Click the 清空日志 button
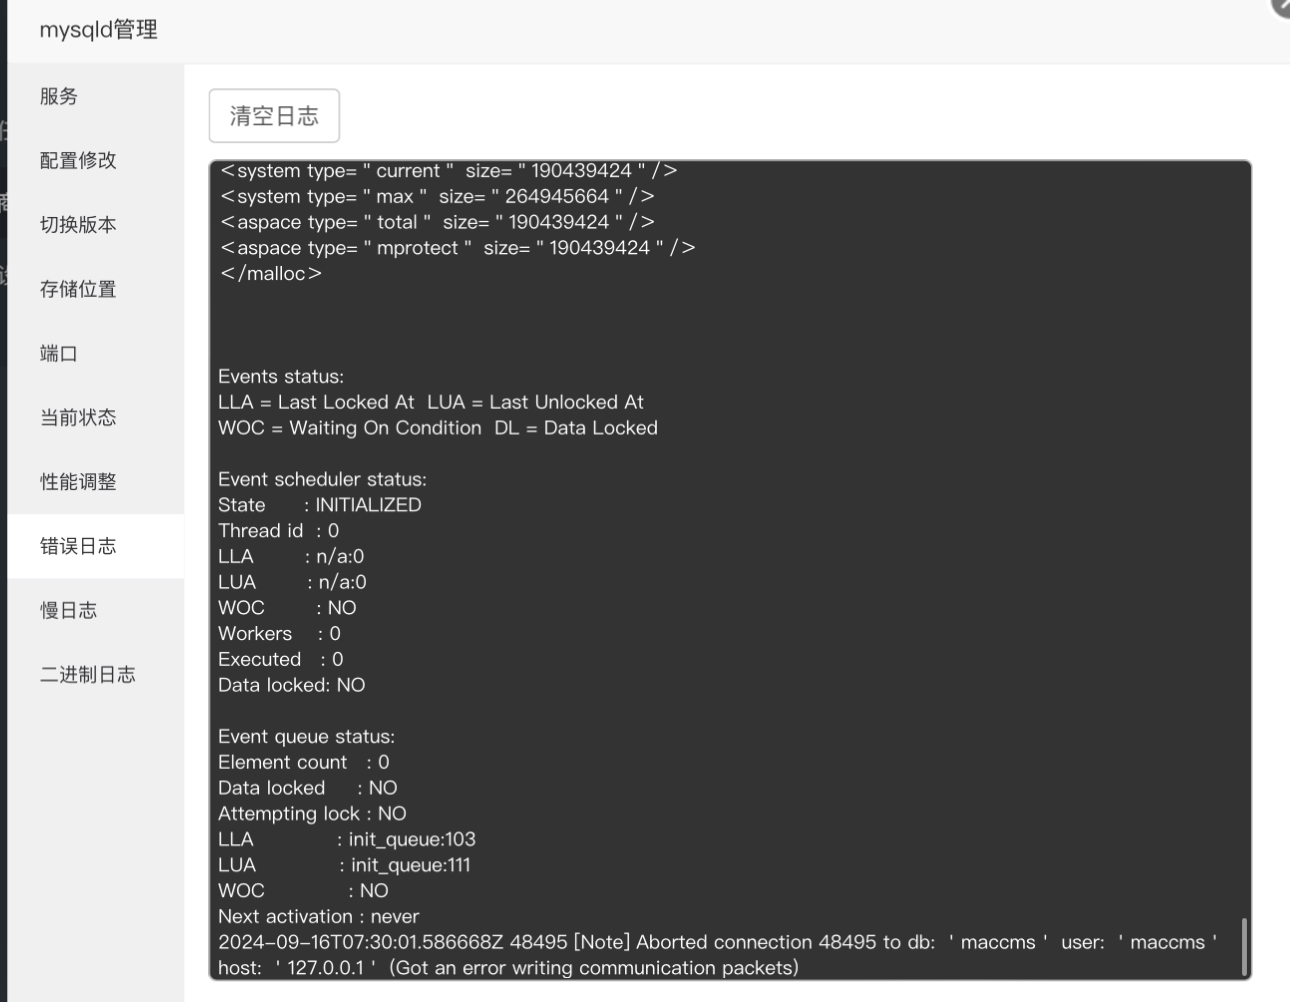Viewport: 1290px width, 1002px height. (274, 116)
